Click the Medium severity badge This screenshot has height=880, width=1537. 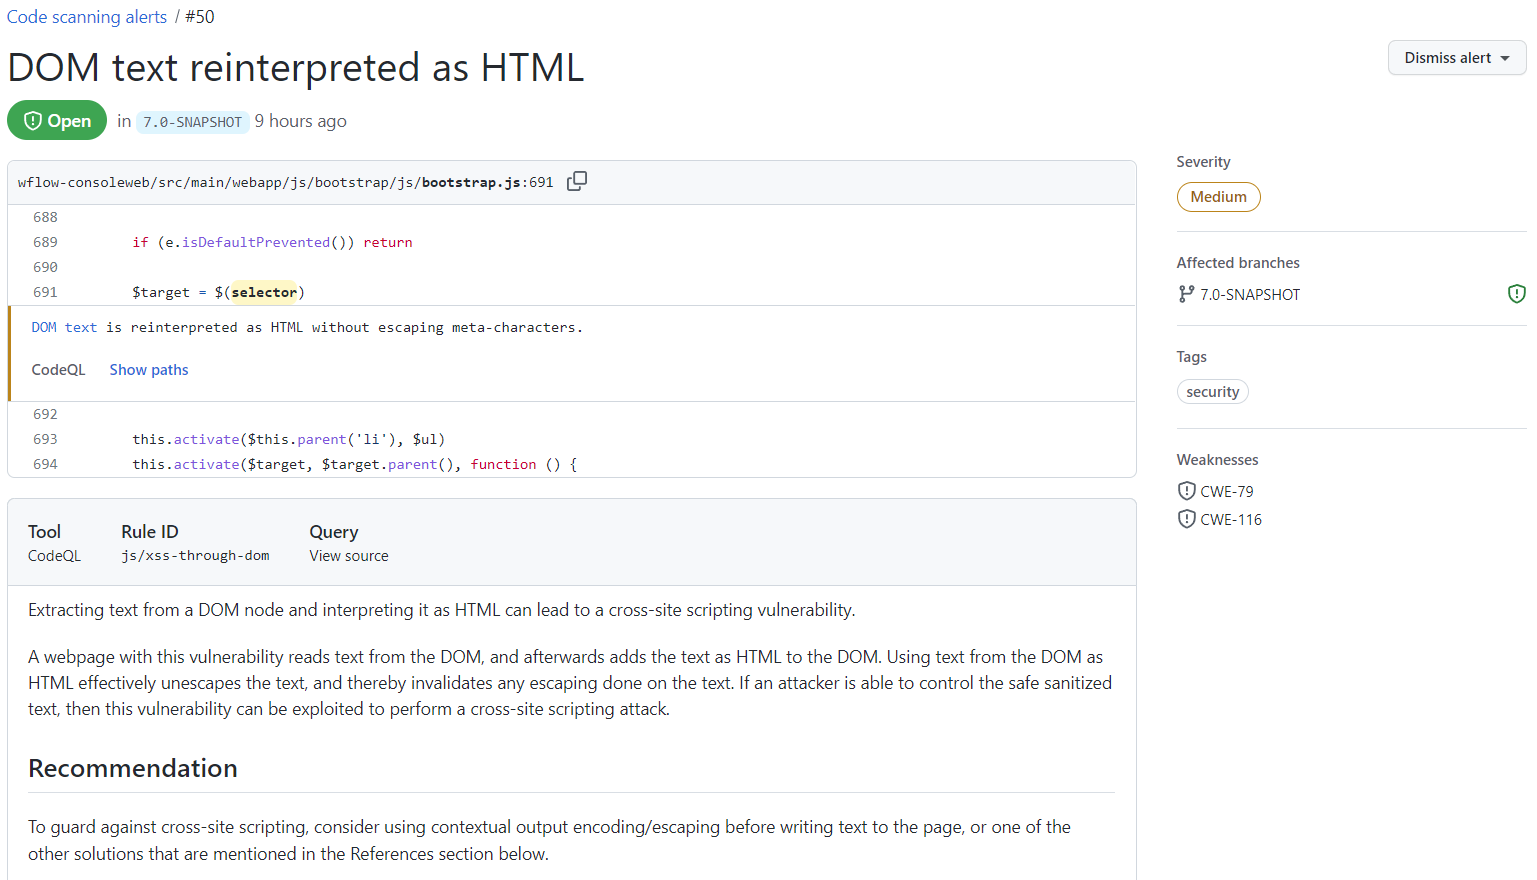point(1218,197)
